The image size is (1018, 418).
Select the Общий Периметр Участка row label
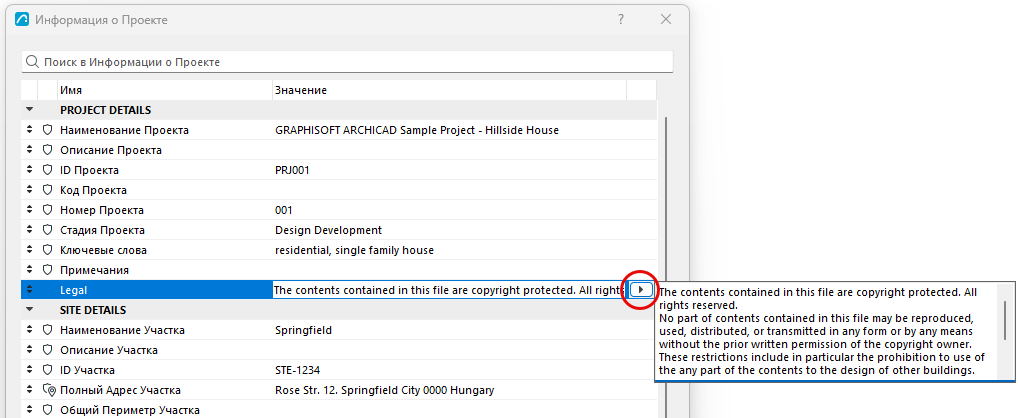pyautogui.click(x=130, y=410)
